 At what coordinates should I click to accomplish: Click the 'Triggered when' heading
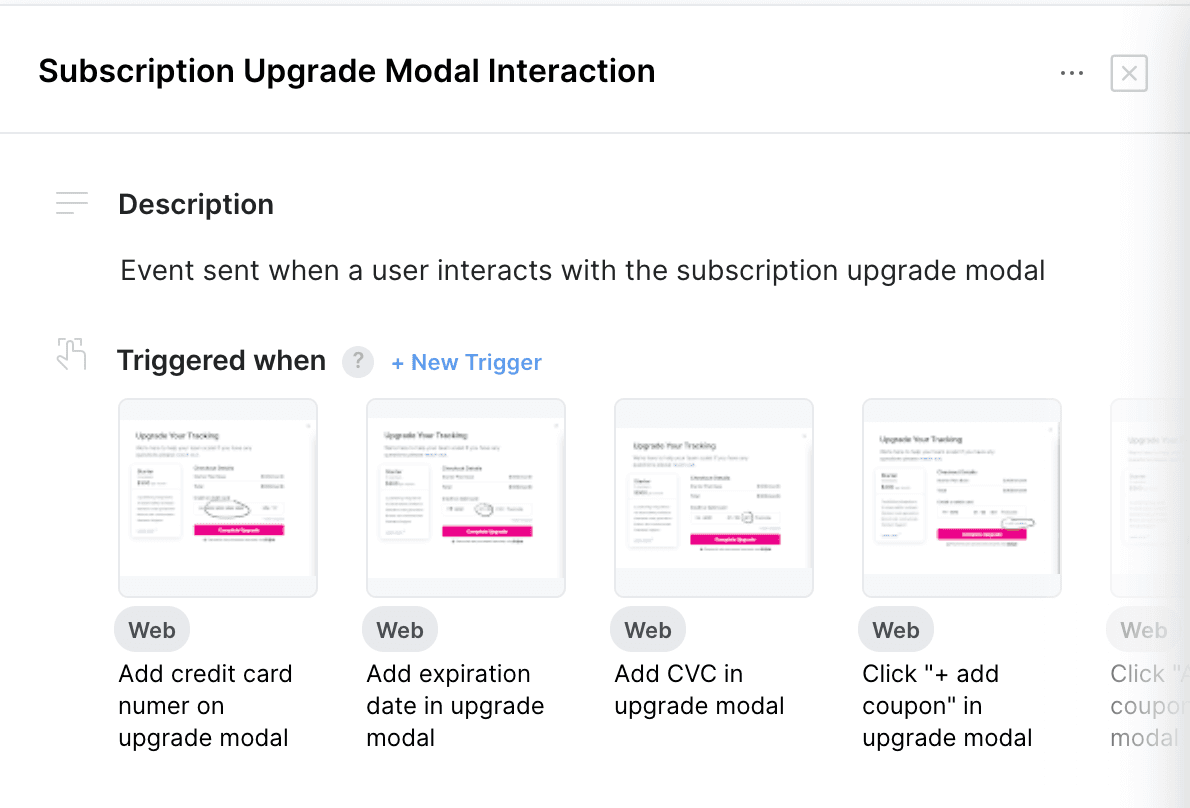pyautogui.click(x=221, y=360)
